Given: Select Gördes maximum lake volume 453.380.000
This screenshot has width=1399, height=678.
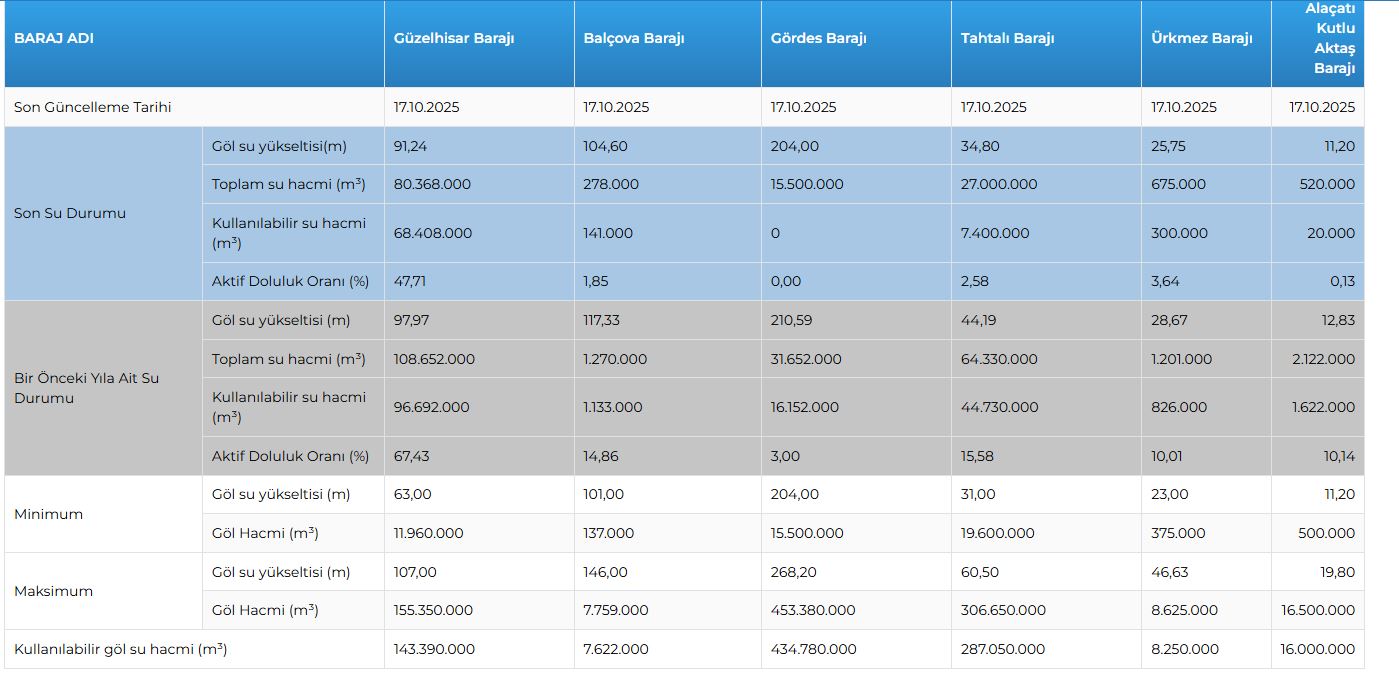Looking at the screenshot, I should point(813,610).
